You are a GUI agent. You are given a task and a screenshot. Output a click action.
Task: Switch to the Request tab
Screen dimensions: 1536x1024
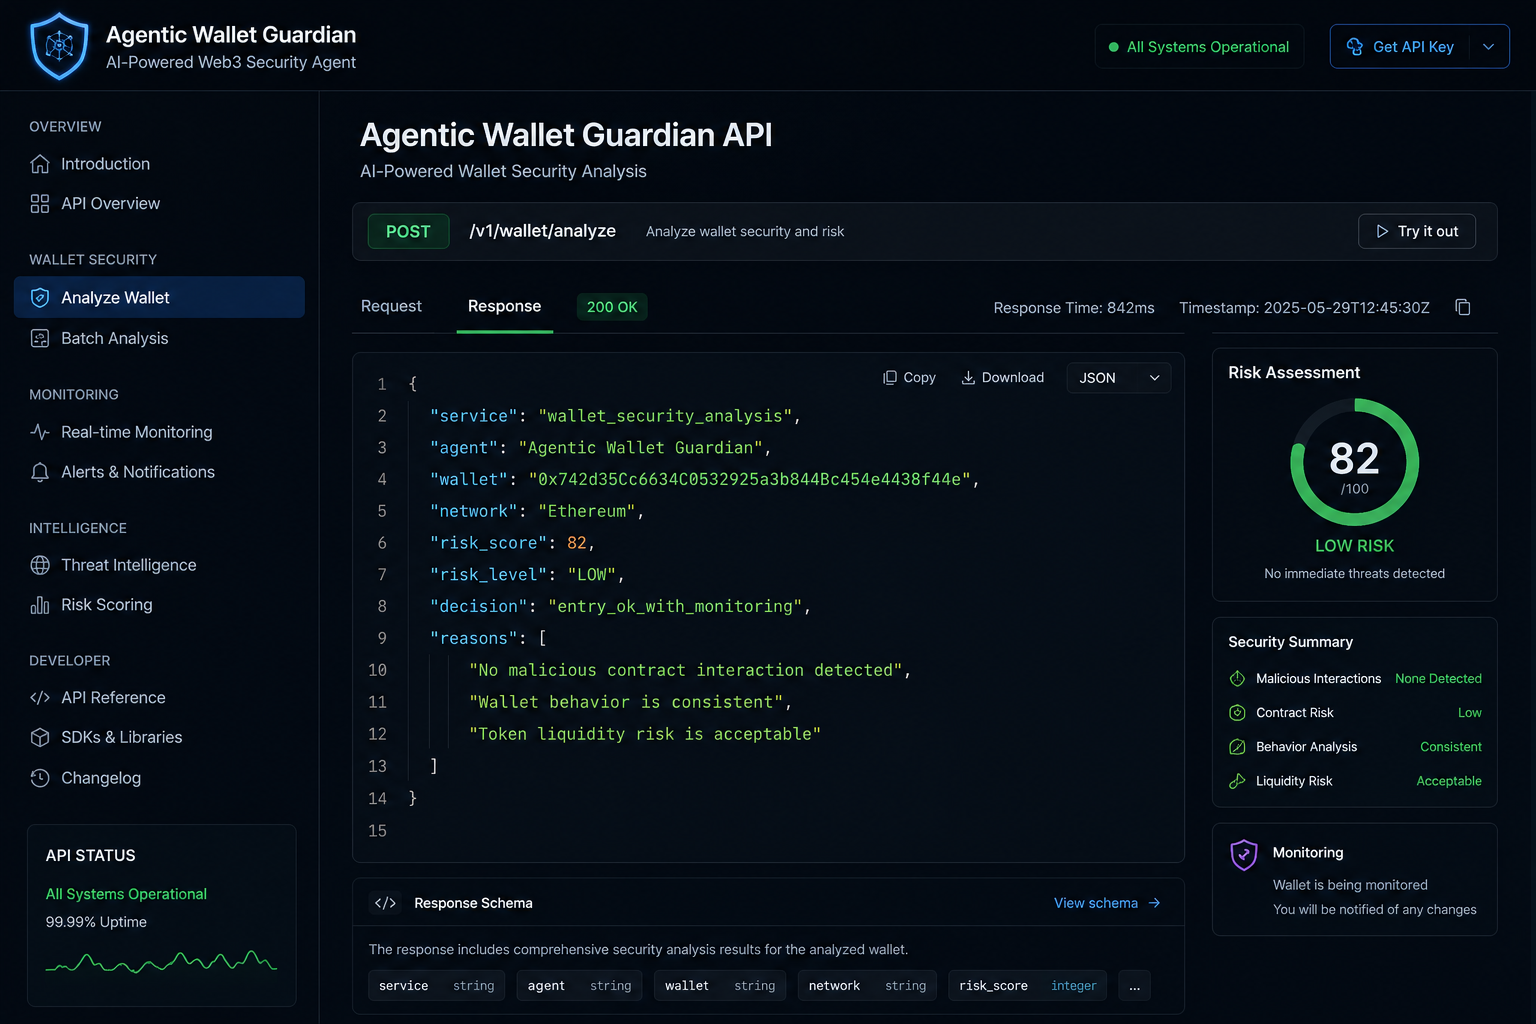click(x=391, y=306)
